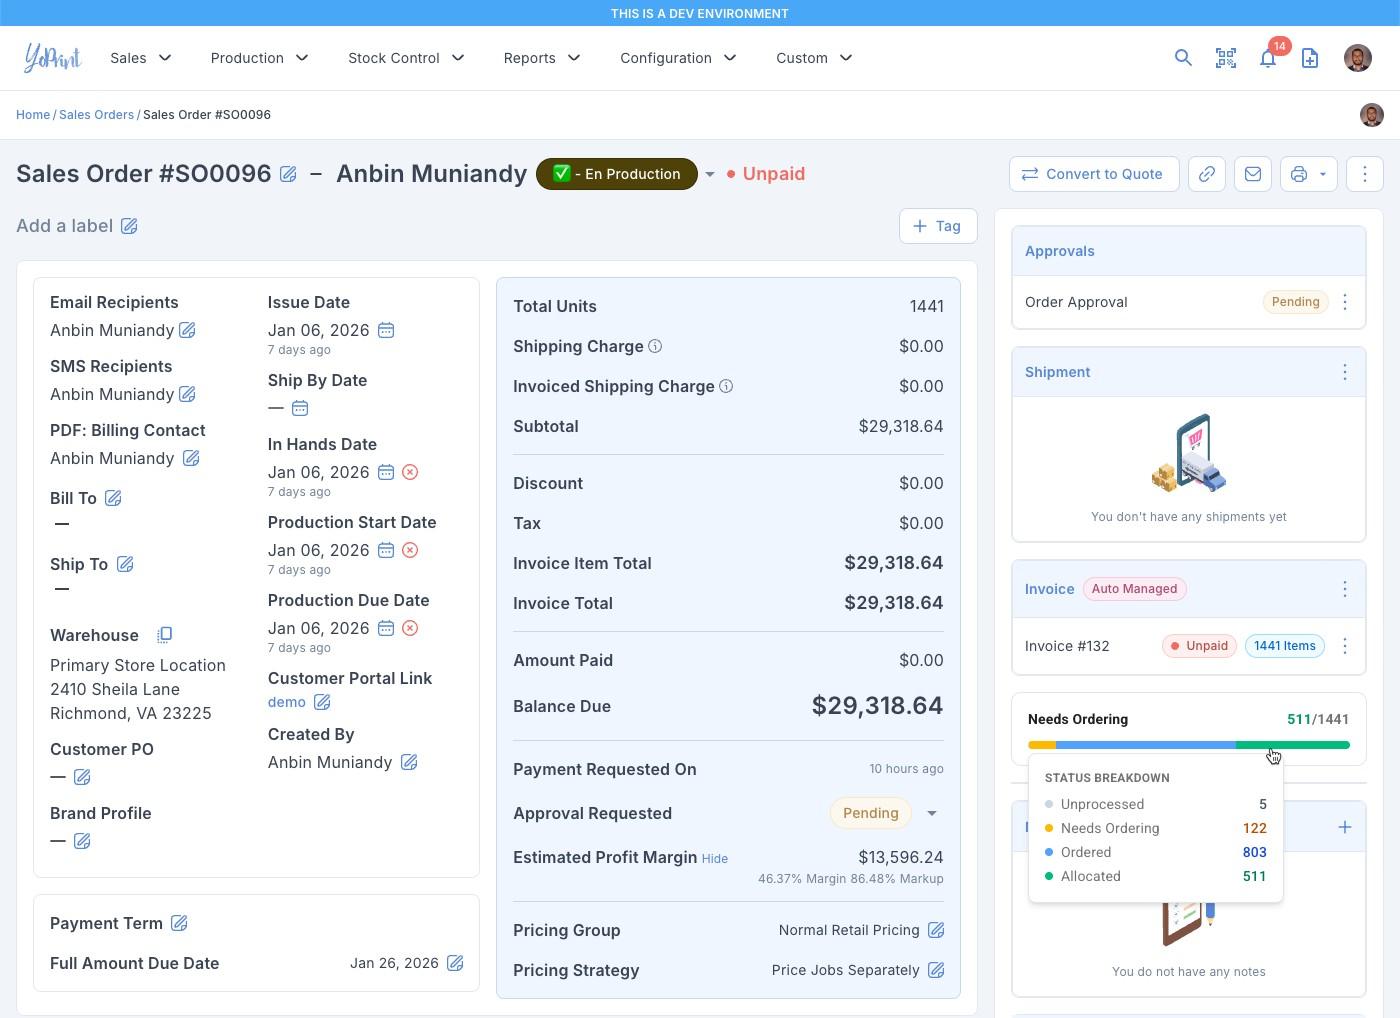Open the Production menu
The image size is (1400, 1018).
[x=259, y=58]
